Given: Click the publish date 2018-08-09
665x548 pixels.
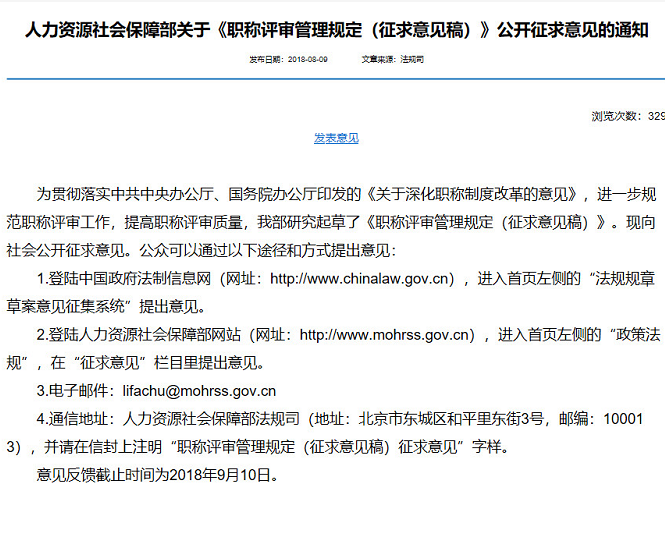Looking at the screenshot, I should point(307,59).
